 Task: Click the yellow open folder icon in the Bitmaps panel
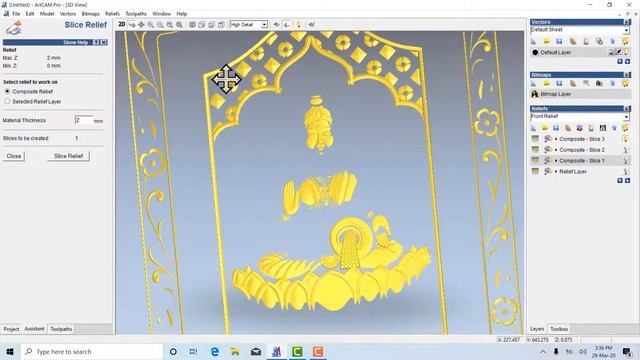pyautogui.click(x=547, y=83)
